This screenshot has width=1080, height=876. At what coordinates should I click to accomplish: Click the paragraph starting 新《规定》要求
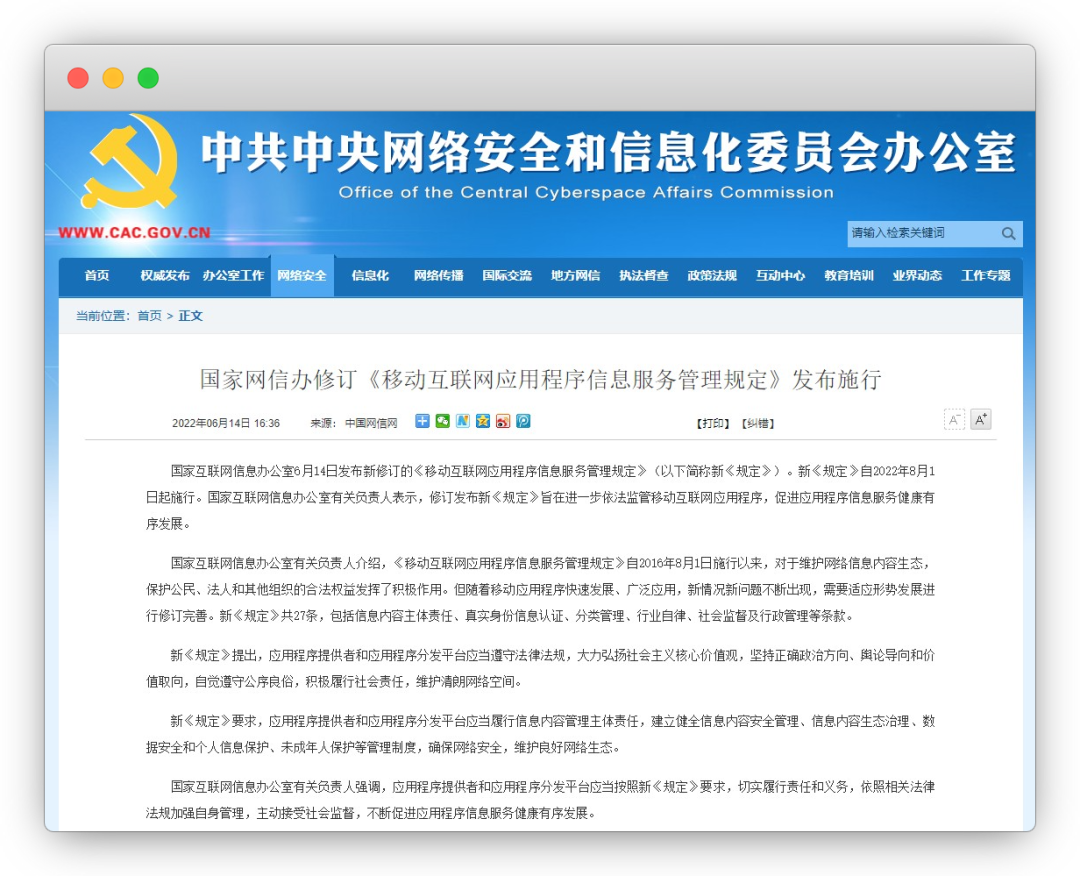pos(540,734)
